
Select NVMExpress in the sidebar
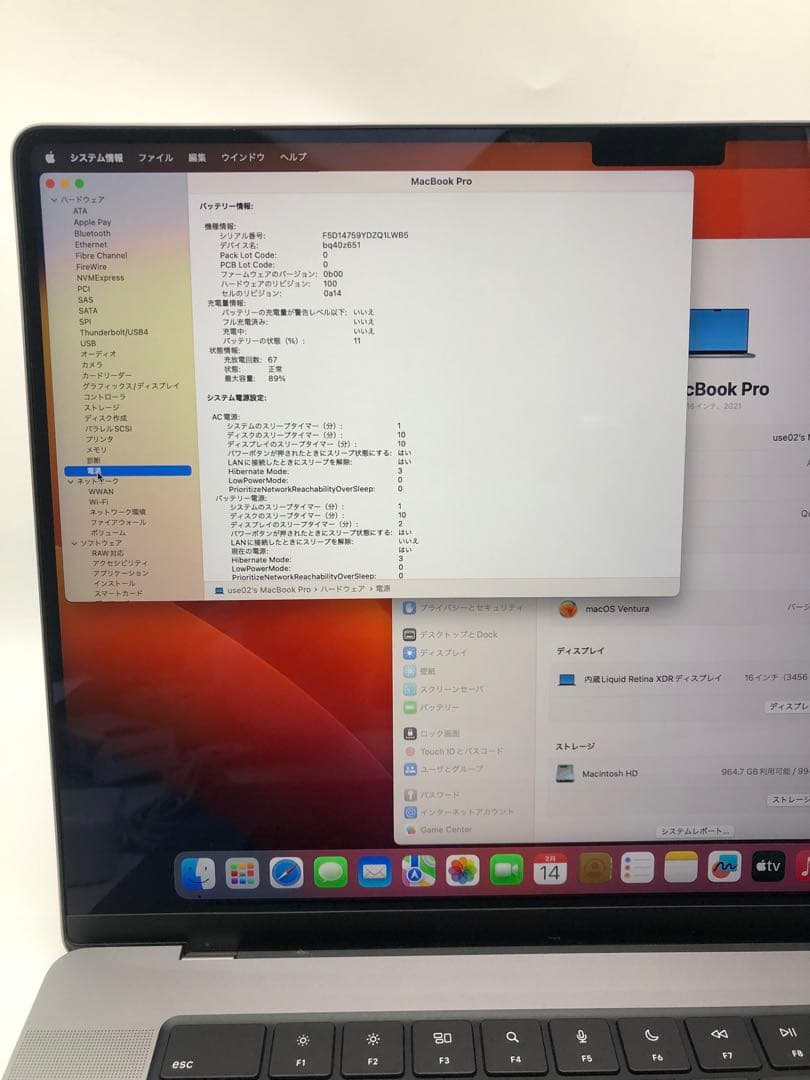point(101,278)
